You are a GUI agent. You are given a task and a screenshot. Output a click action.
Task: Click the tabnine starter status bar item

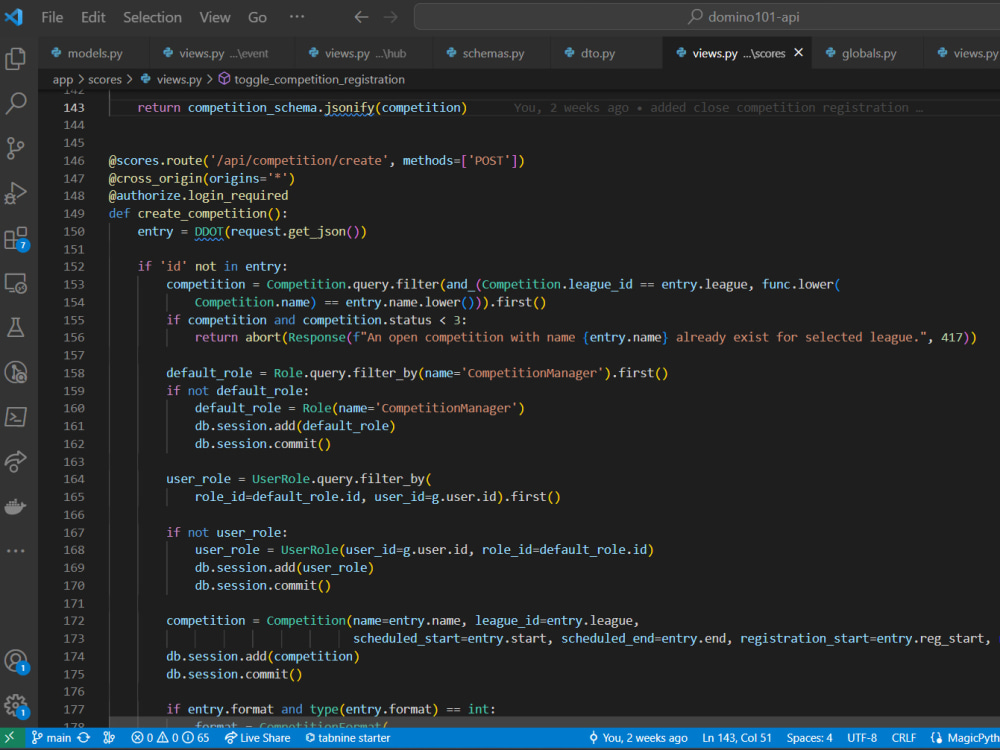coord(346,737)
